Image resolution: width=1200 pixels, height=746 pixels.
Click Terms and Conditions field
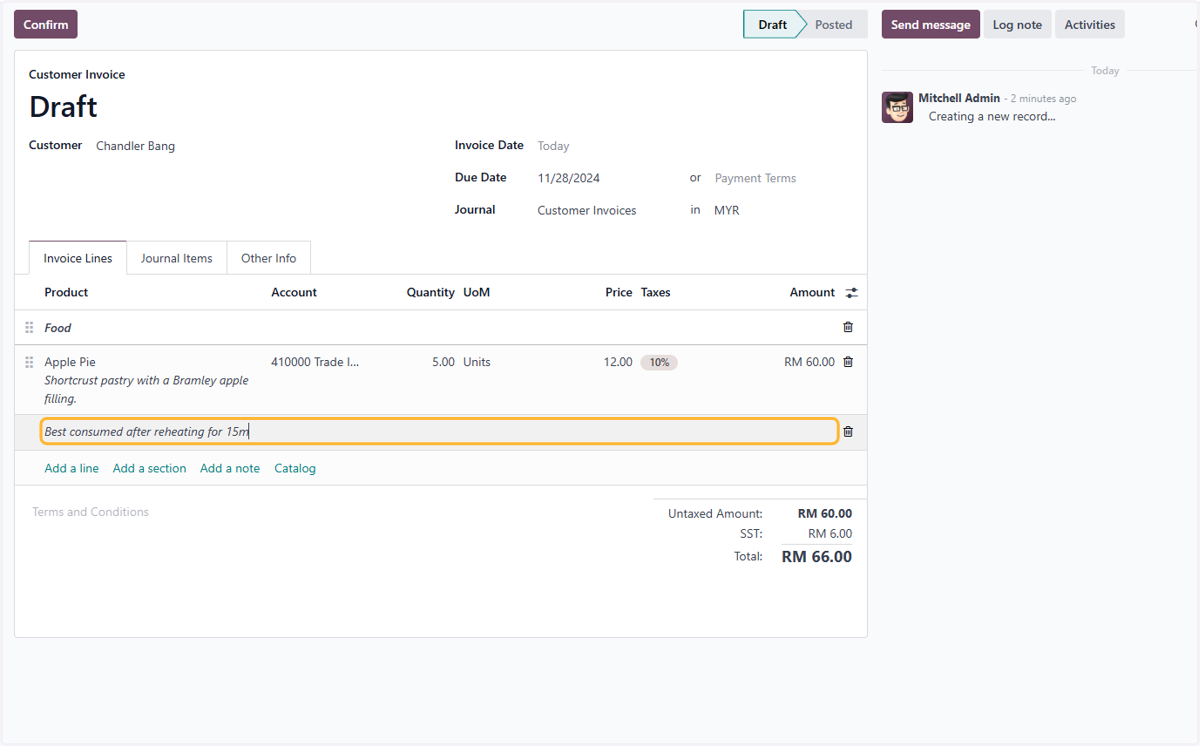click(x=90, y=512)
